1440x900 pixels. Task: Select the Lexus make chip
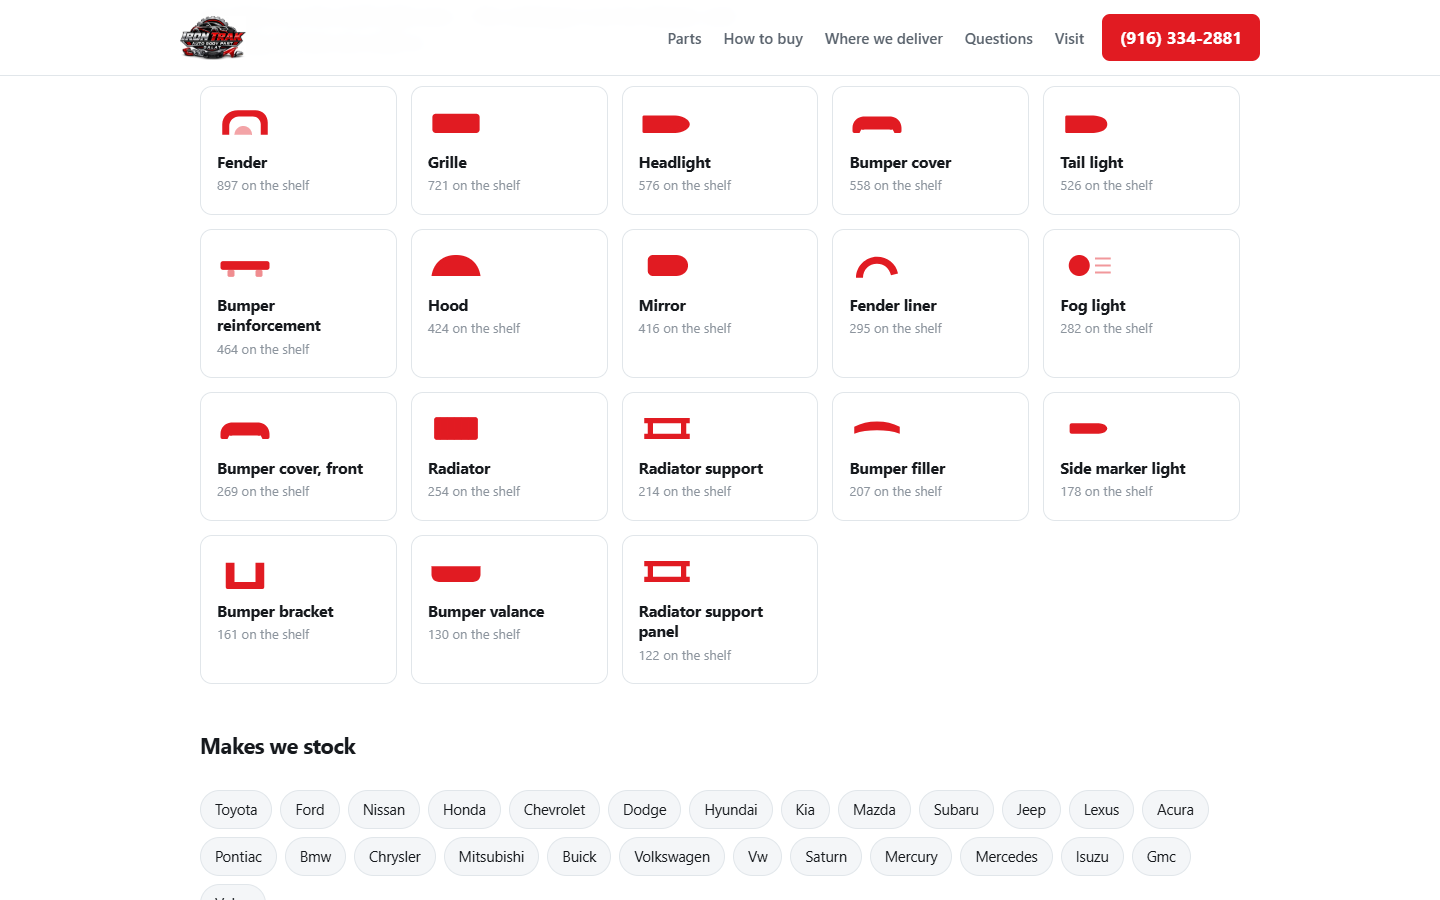(x=1101, y=810)
